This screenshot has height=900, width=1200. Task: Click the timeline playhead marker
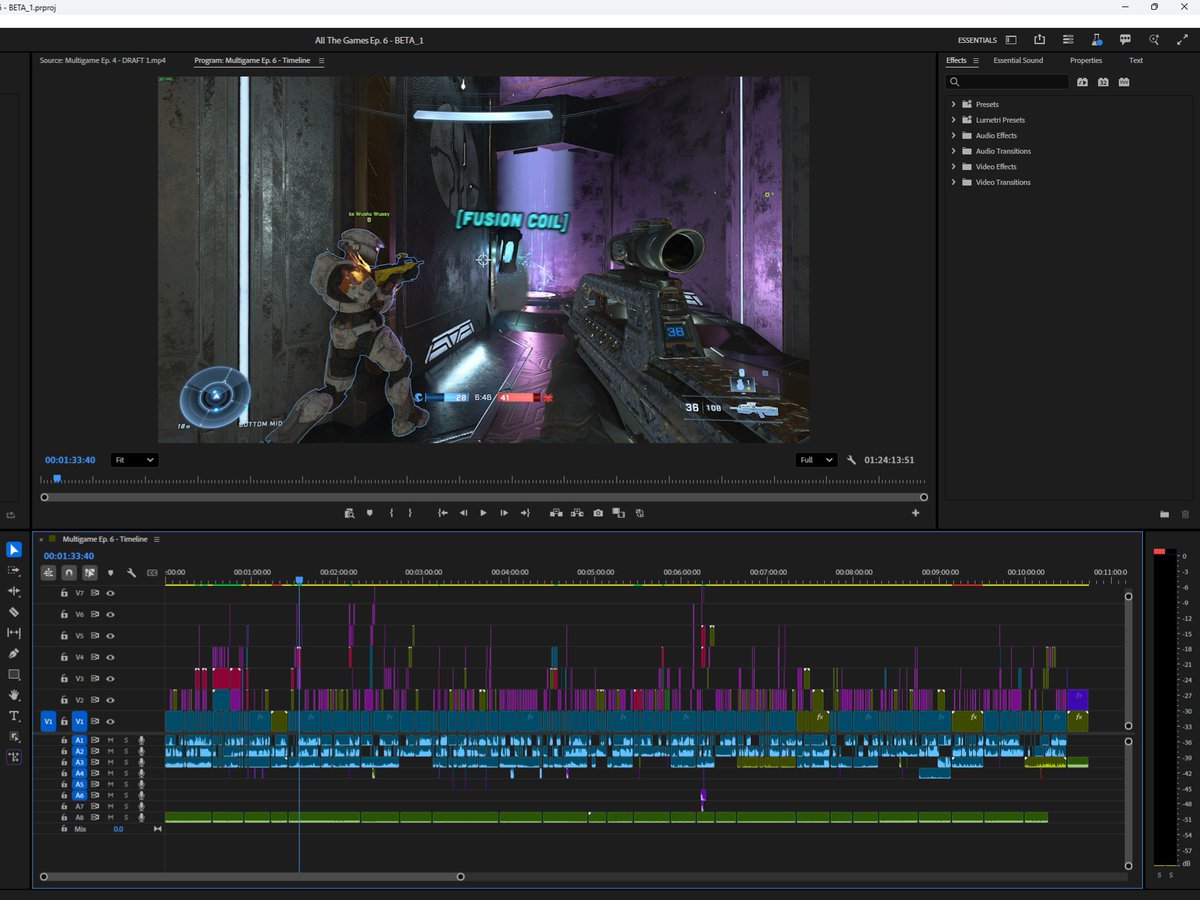[298, 580]
